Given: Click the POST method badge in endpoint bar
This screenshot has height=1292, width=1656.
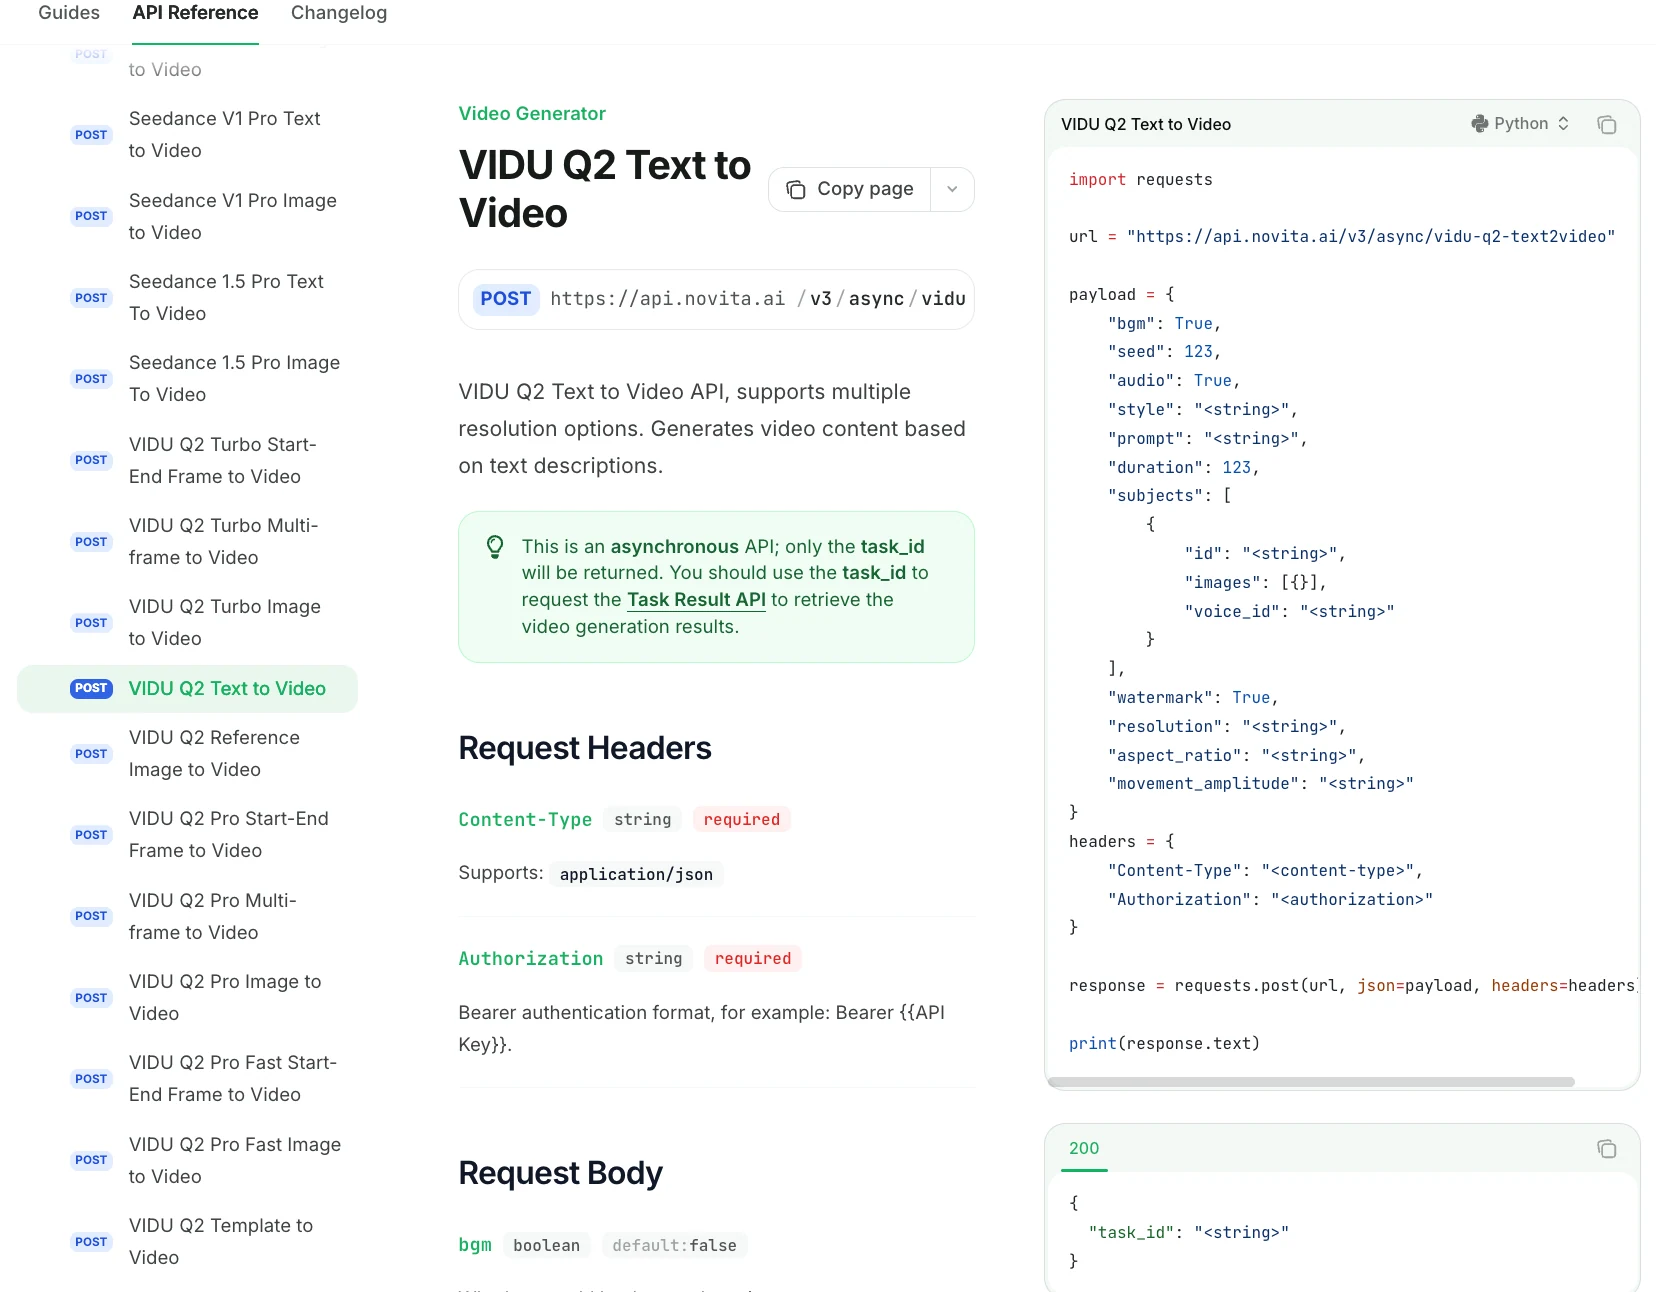Looking at the screenshot, I should (506, 299).
